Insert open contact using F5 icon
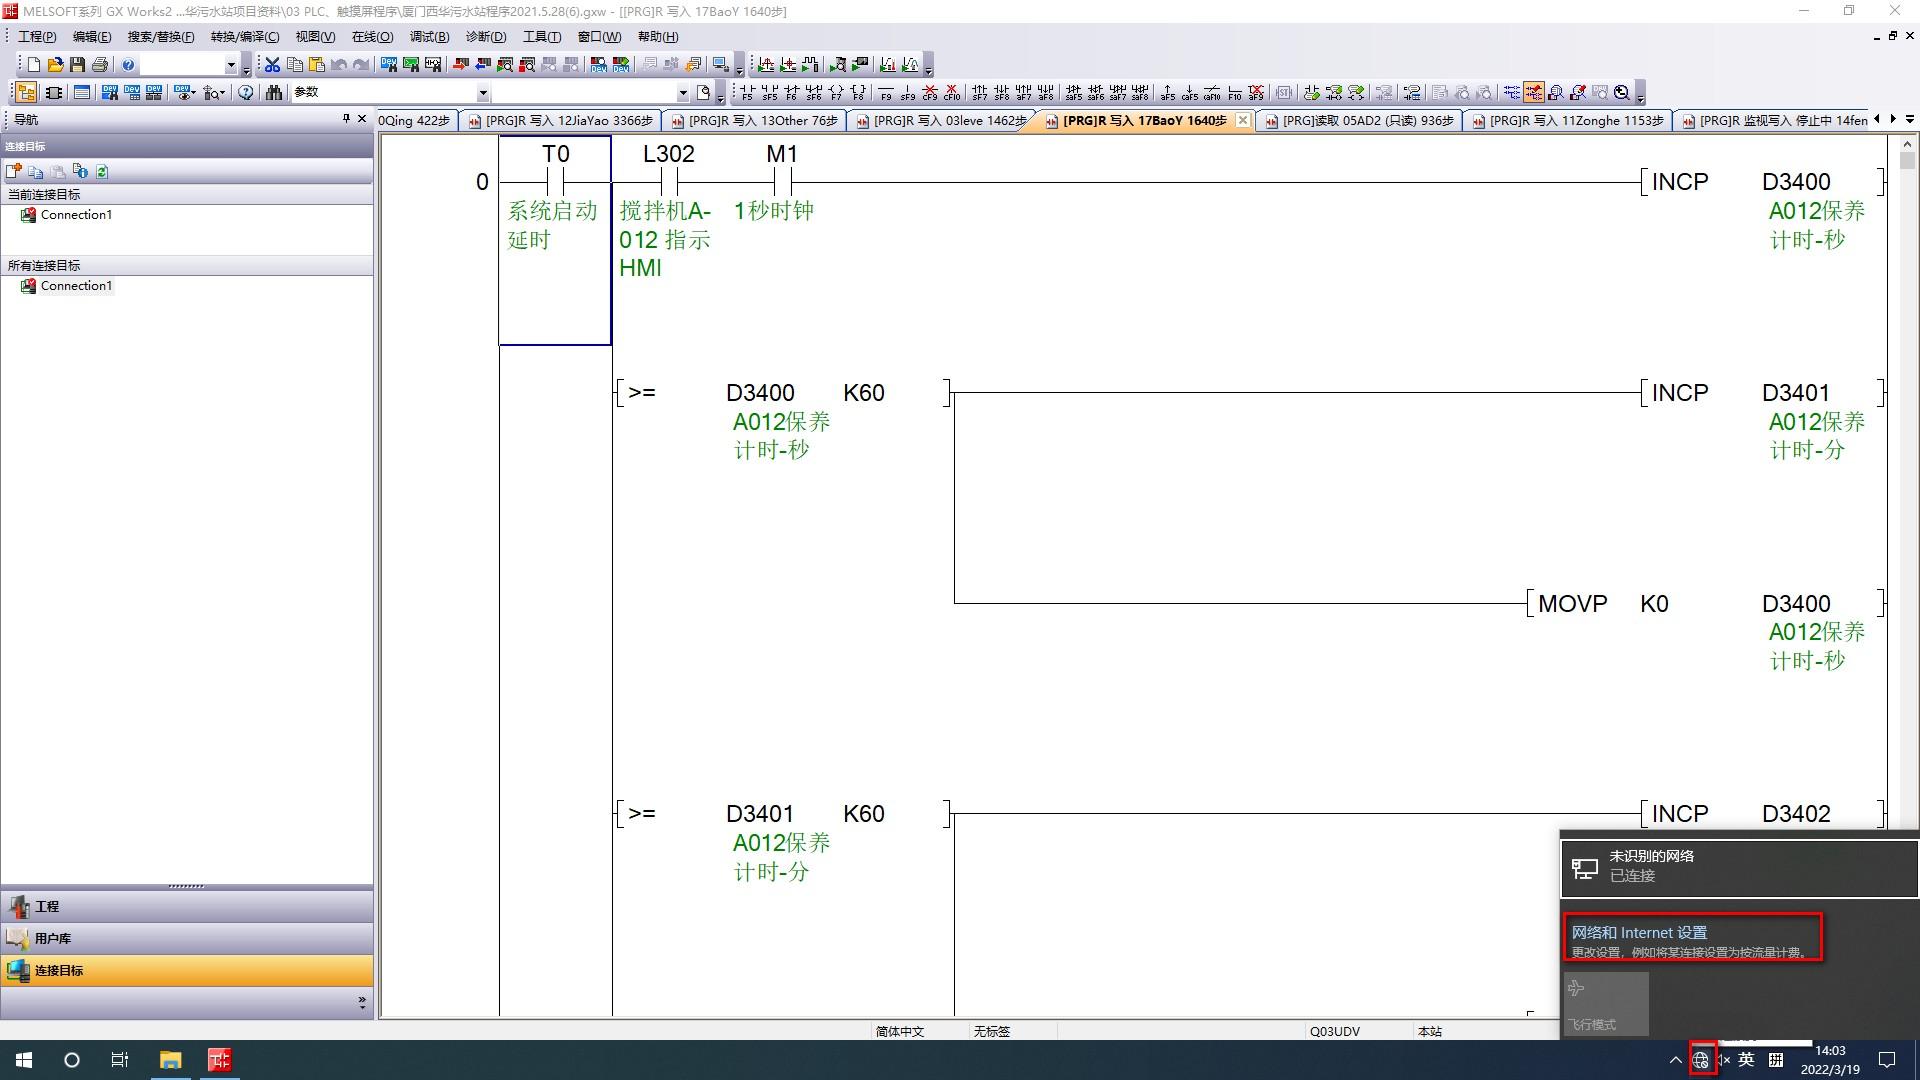This screenshot has width=1920, height=1080. pos(746,93)
